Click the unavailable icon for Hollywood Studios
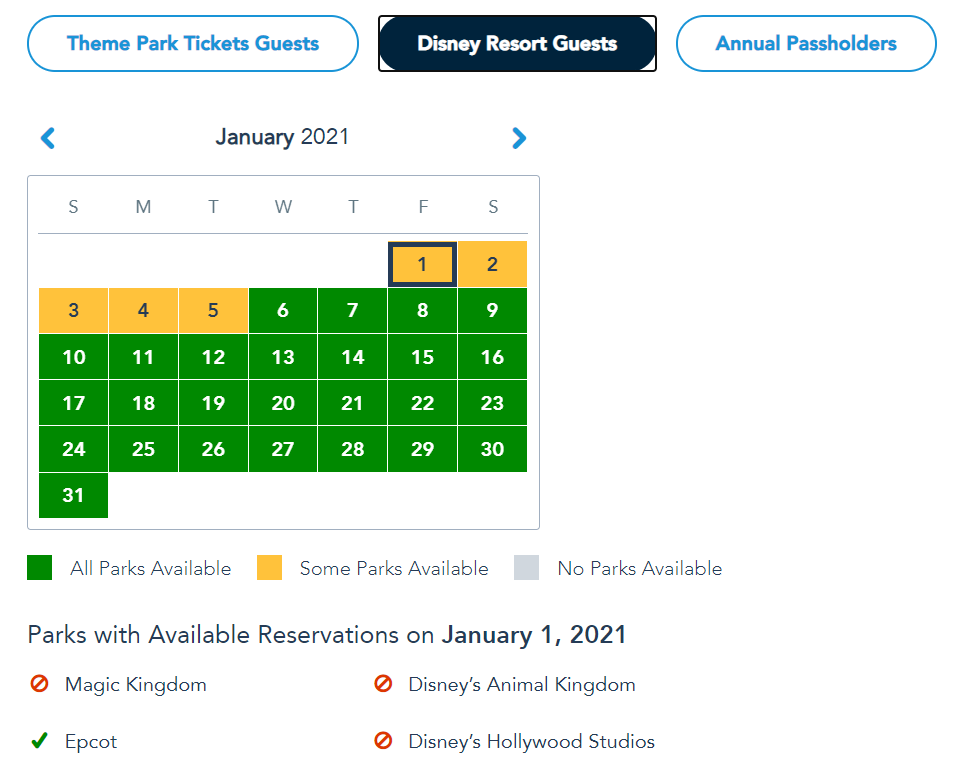Viewport: 964px width, 769px height. [x=383, y=742]
